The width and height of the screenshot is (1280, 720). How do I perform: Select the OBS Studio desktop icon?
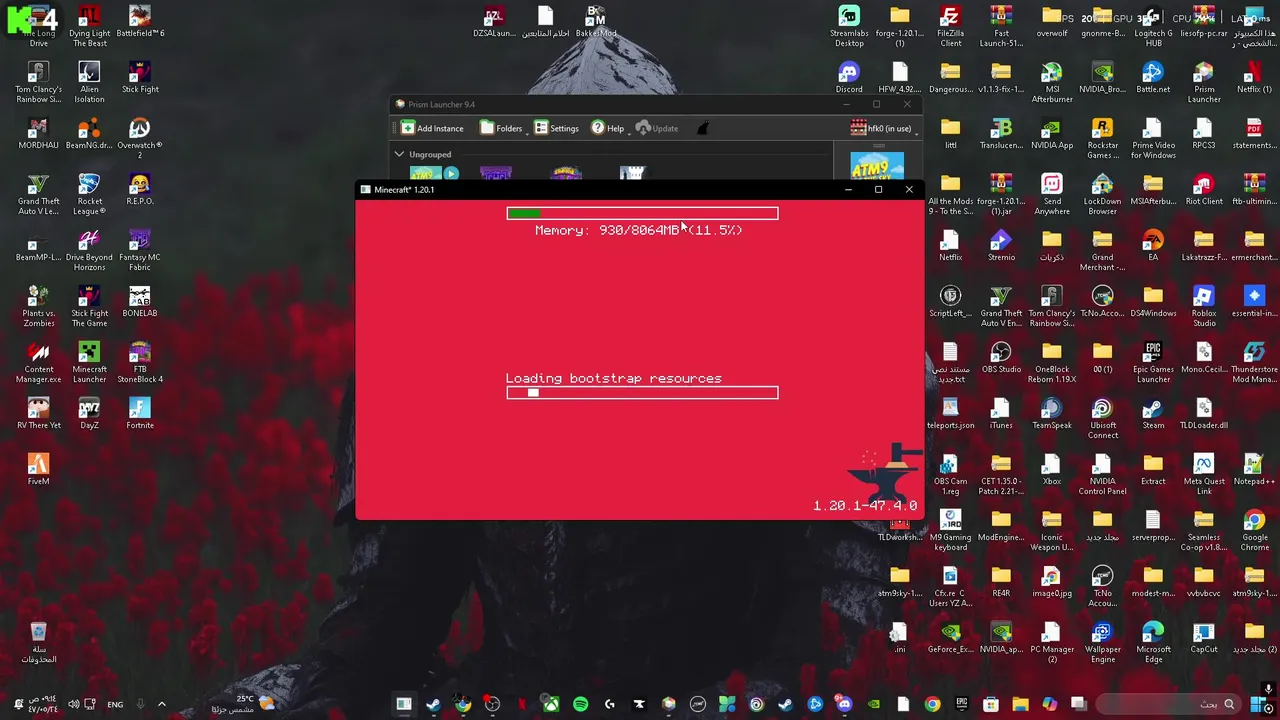pos(1001,358)
